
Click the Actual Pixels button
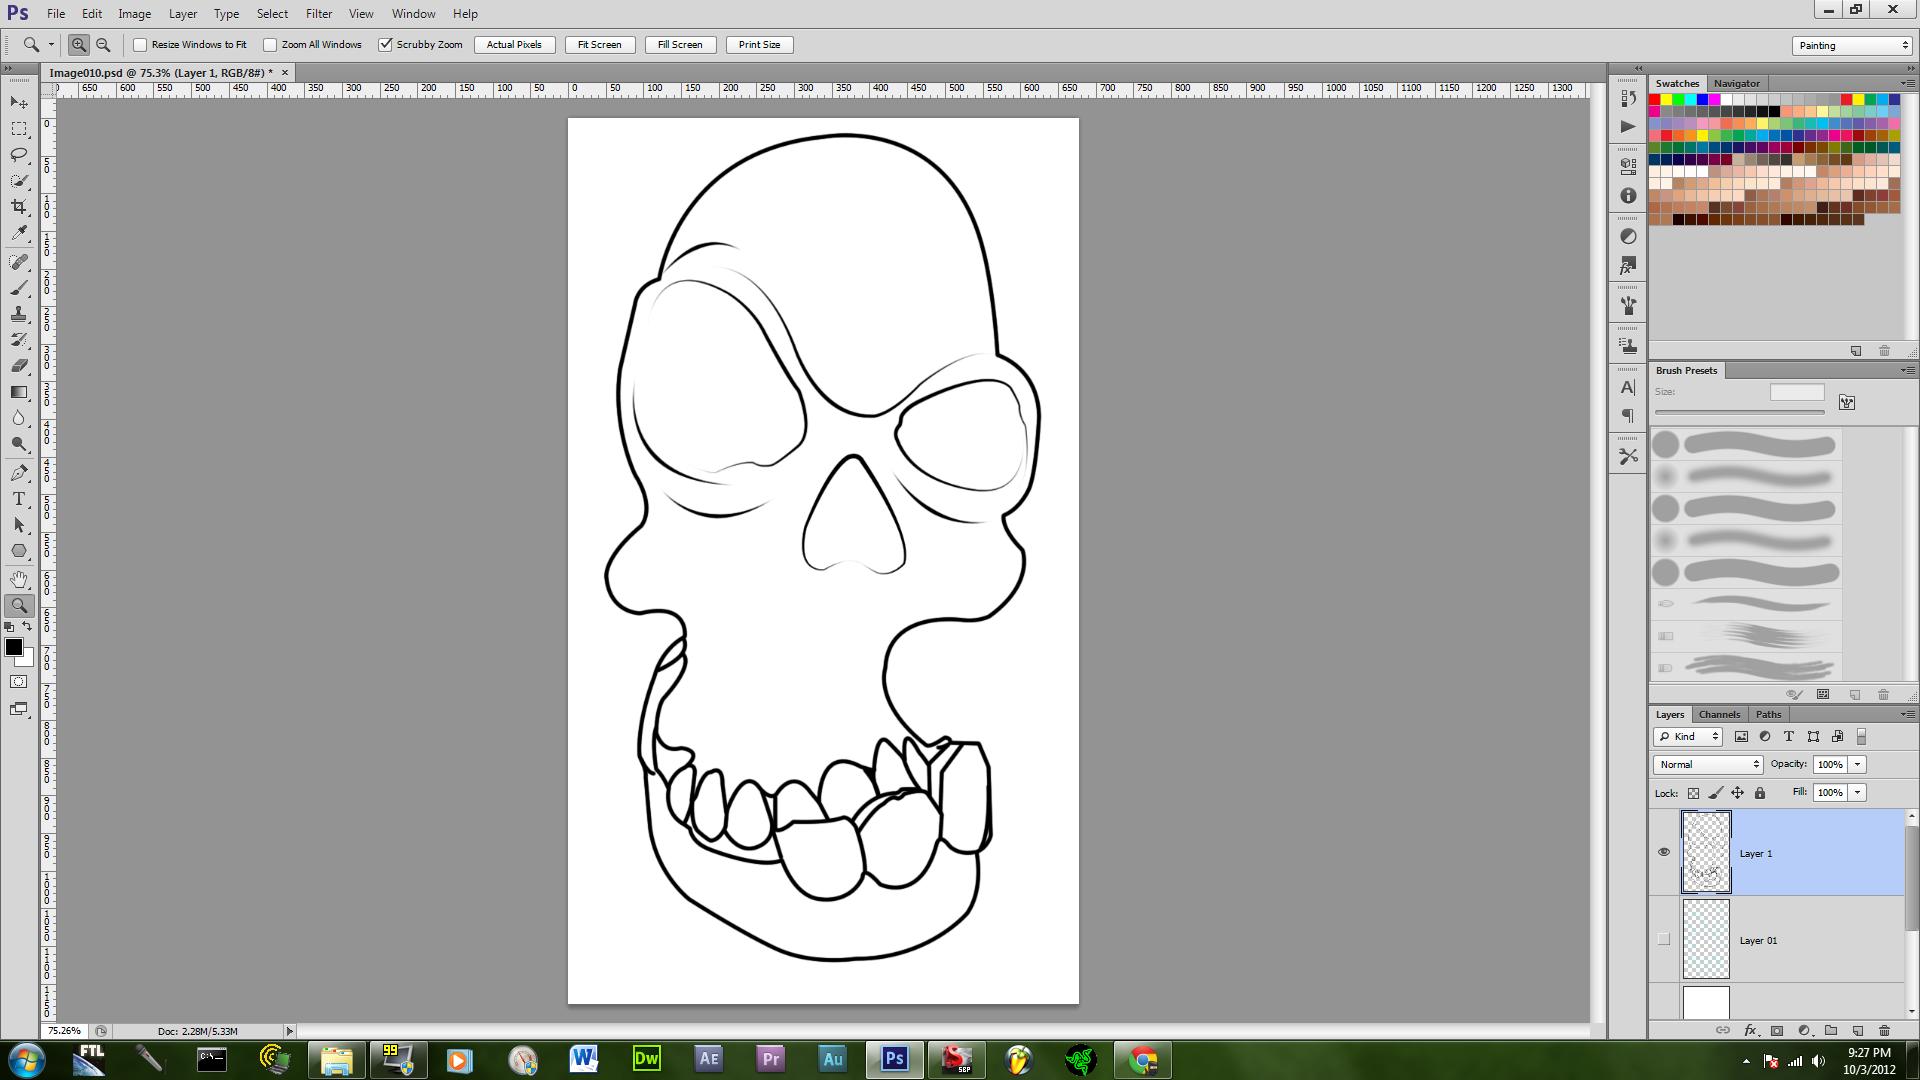tap(514, 45)
